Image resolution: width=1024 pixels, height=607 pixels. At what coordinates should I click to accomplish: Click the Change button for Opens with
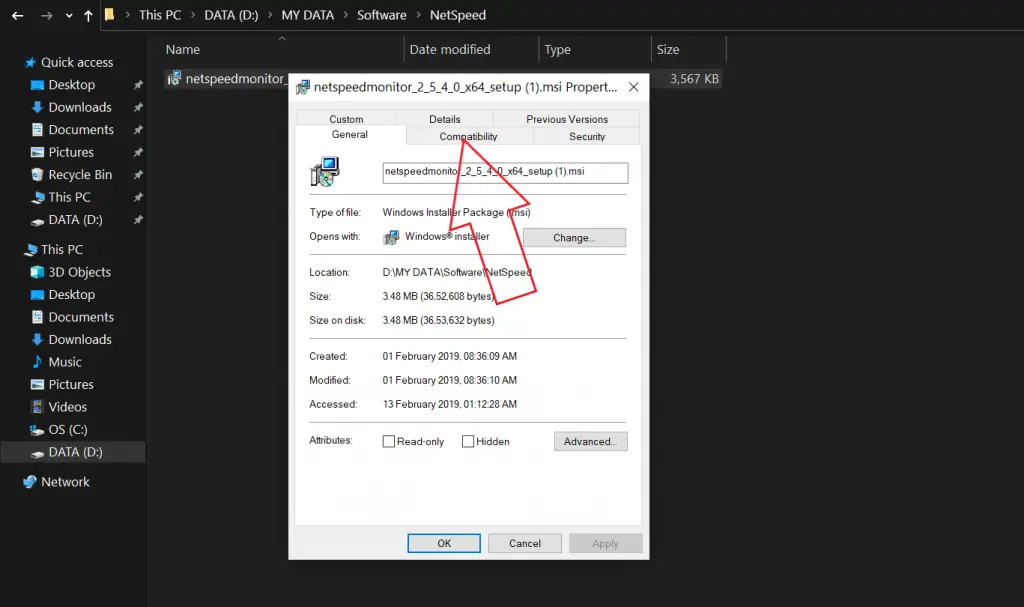(x=574, y=237)
